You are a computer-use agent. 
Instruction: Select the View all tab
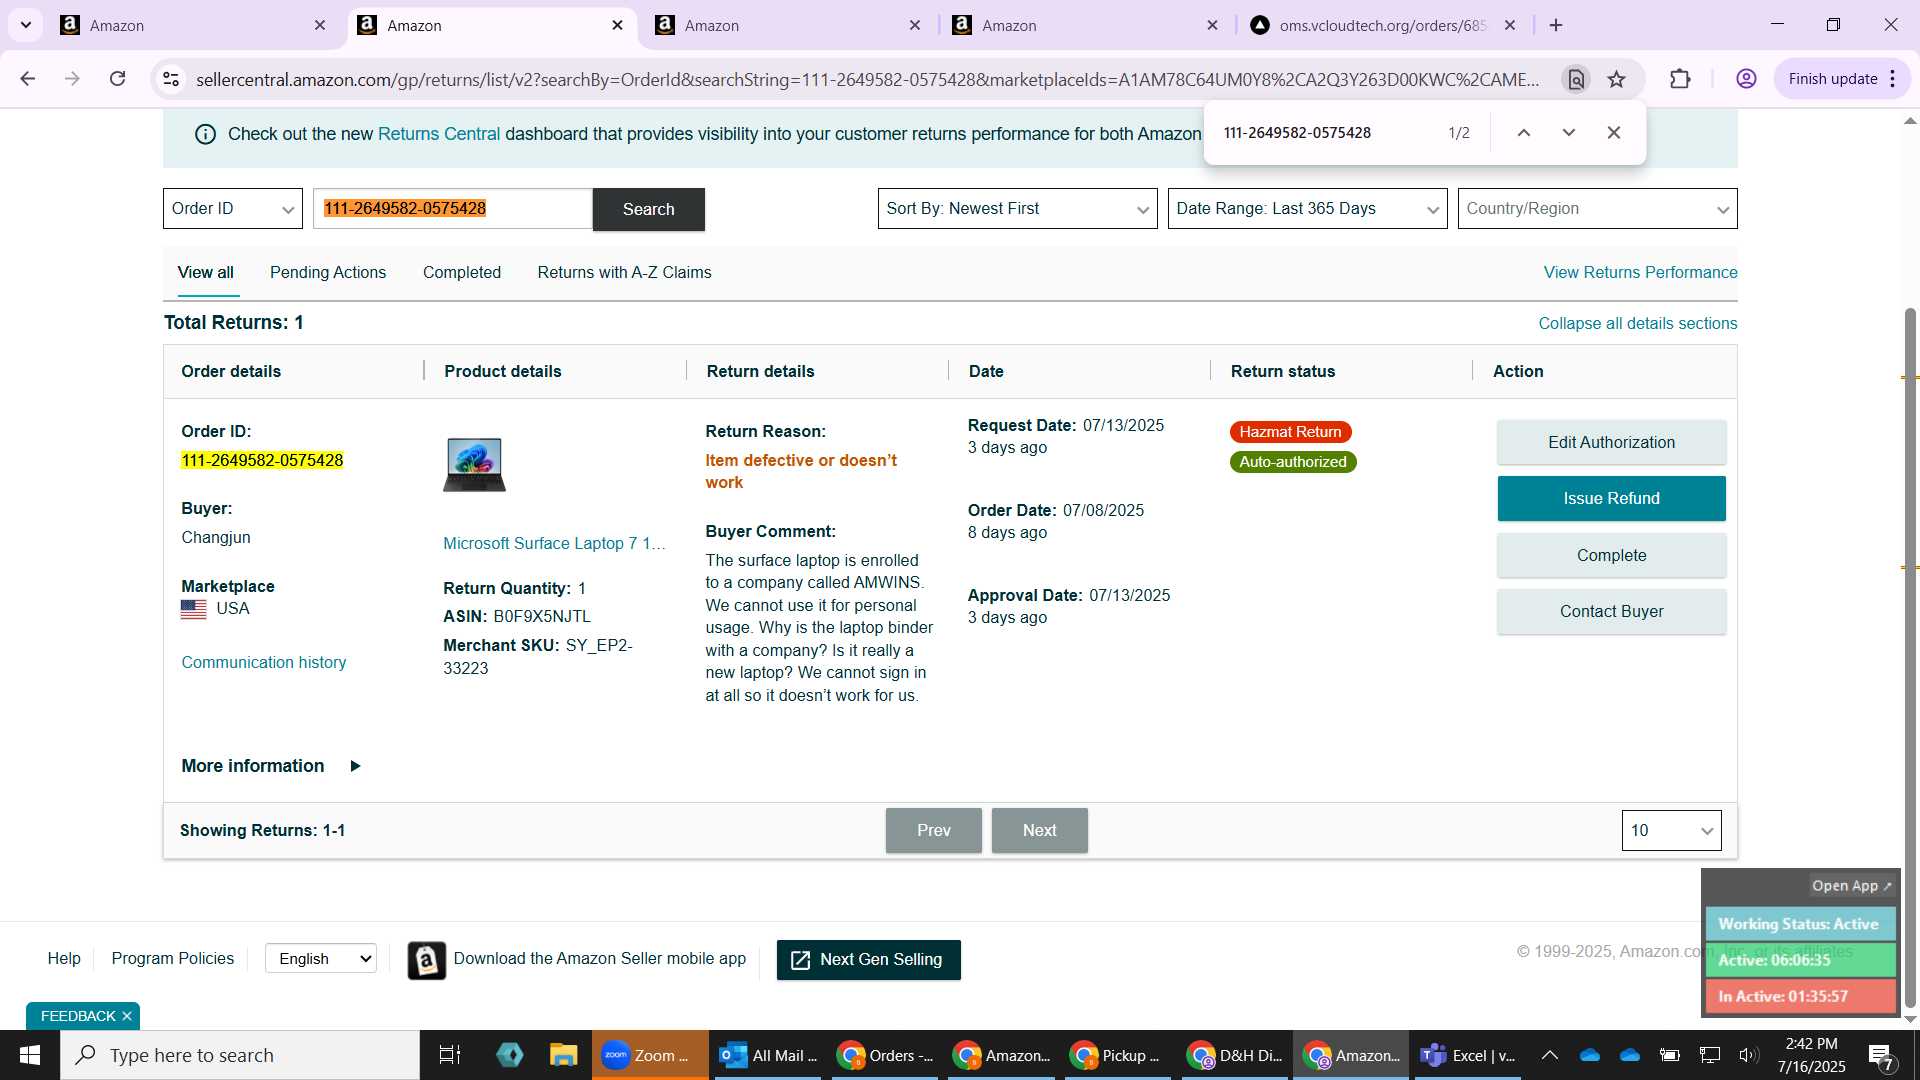click(x=205, y=272)
